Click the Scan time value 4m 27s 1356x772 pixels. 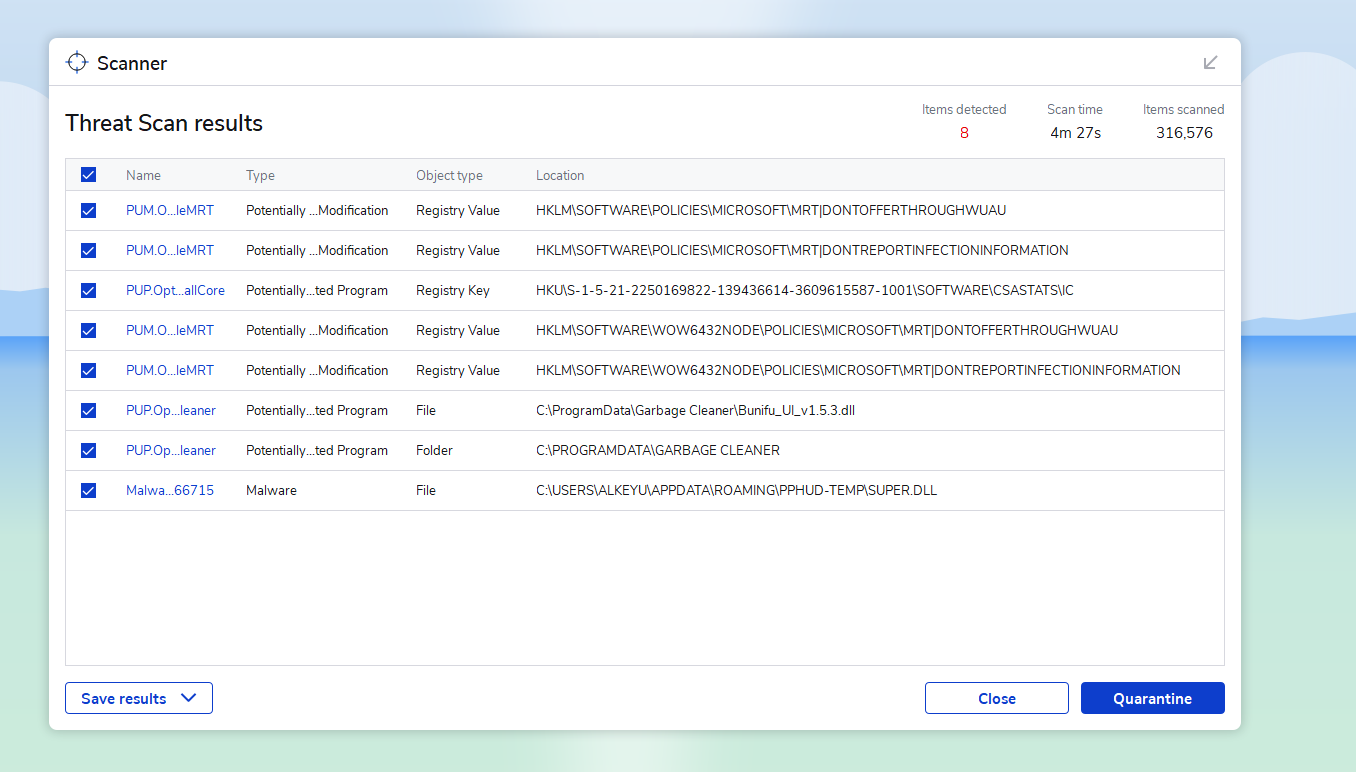point(1075,133)
